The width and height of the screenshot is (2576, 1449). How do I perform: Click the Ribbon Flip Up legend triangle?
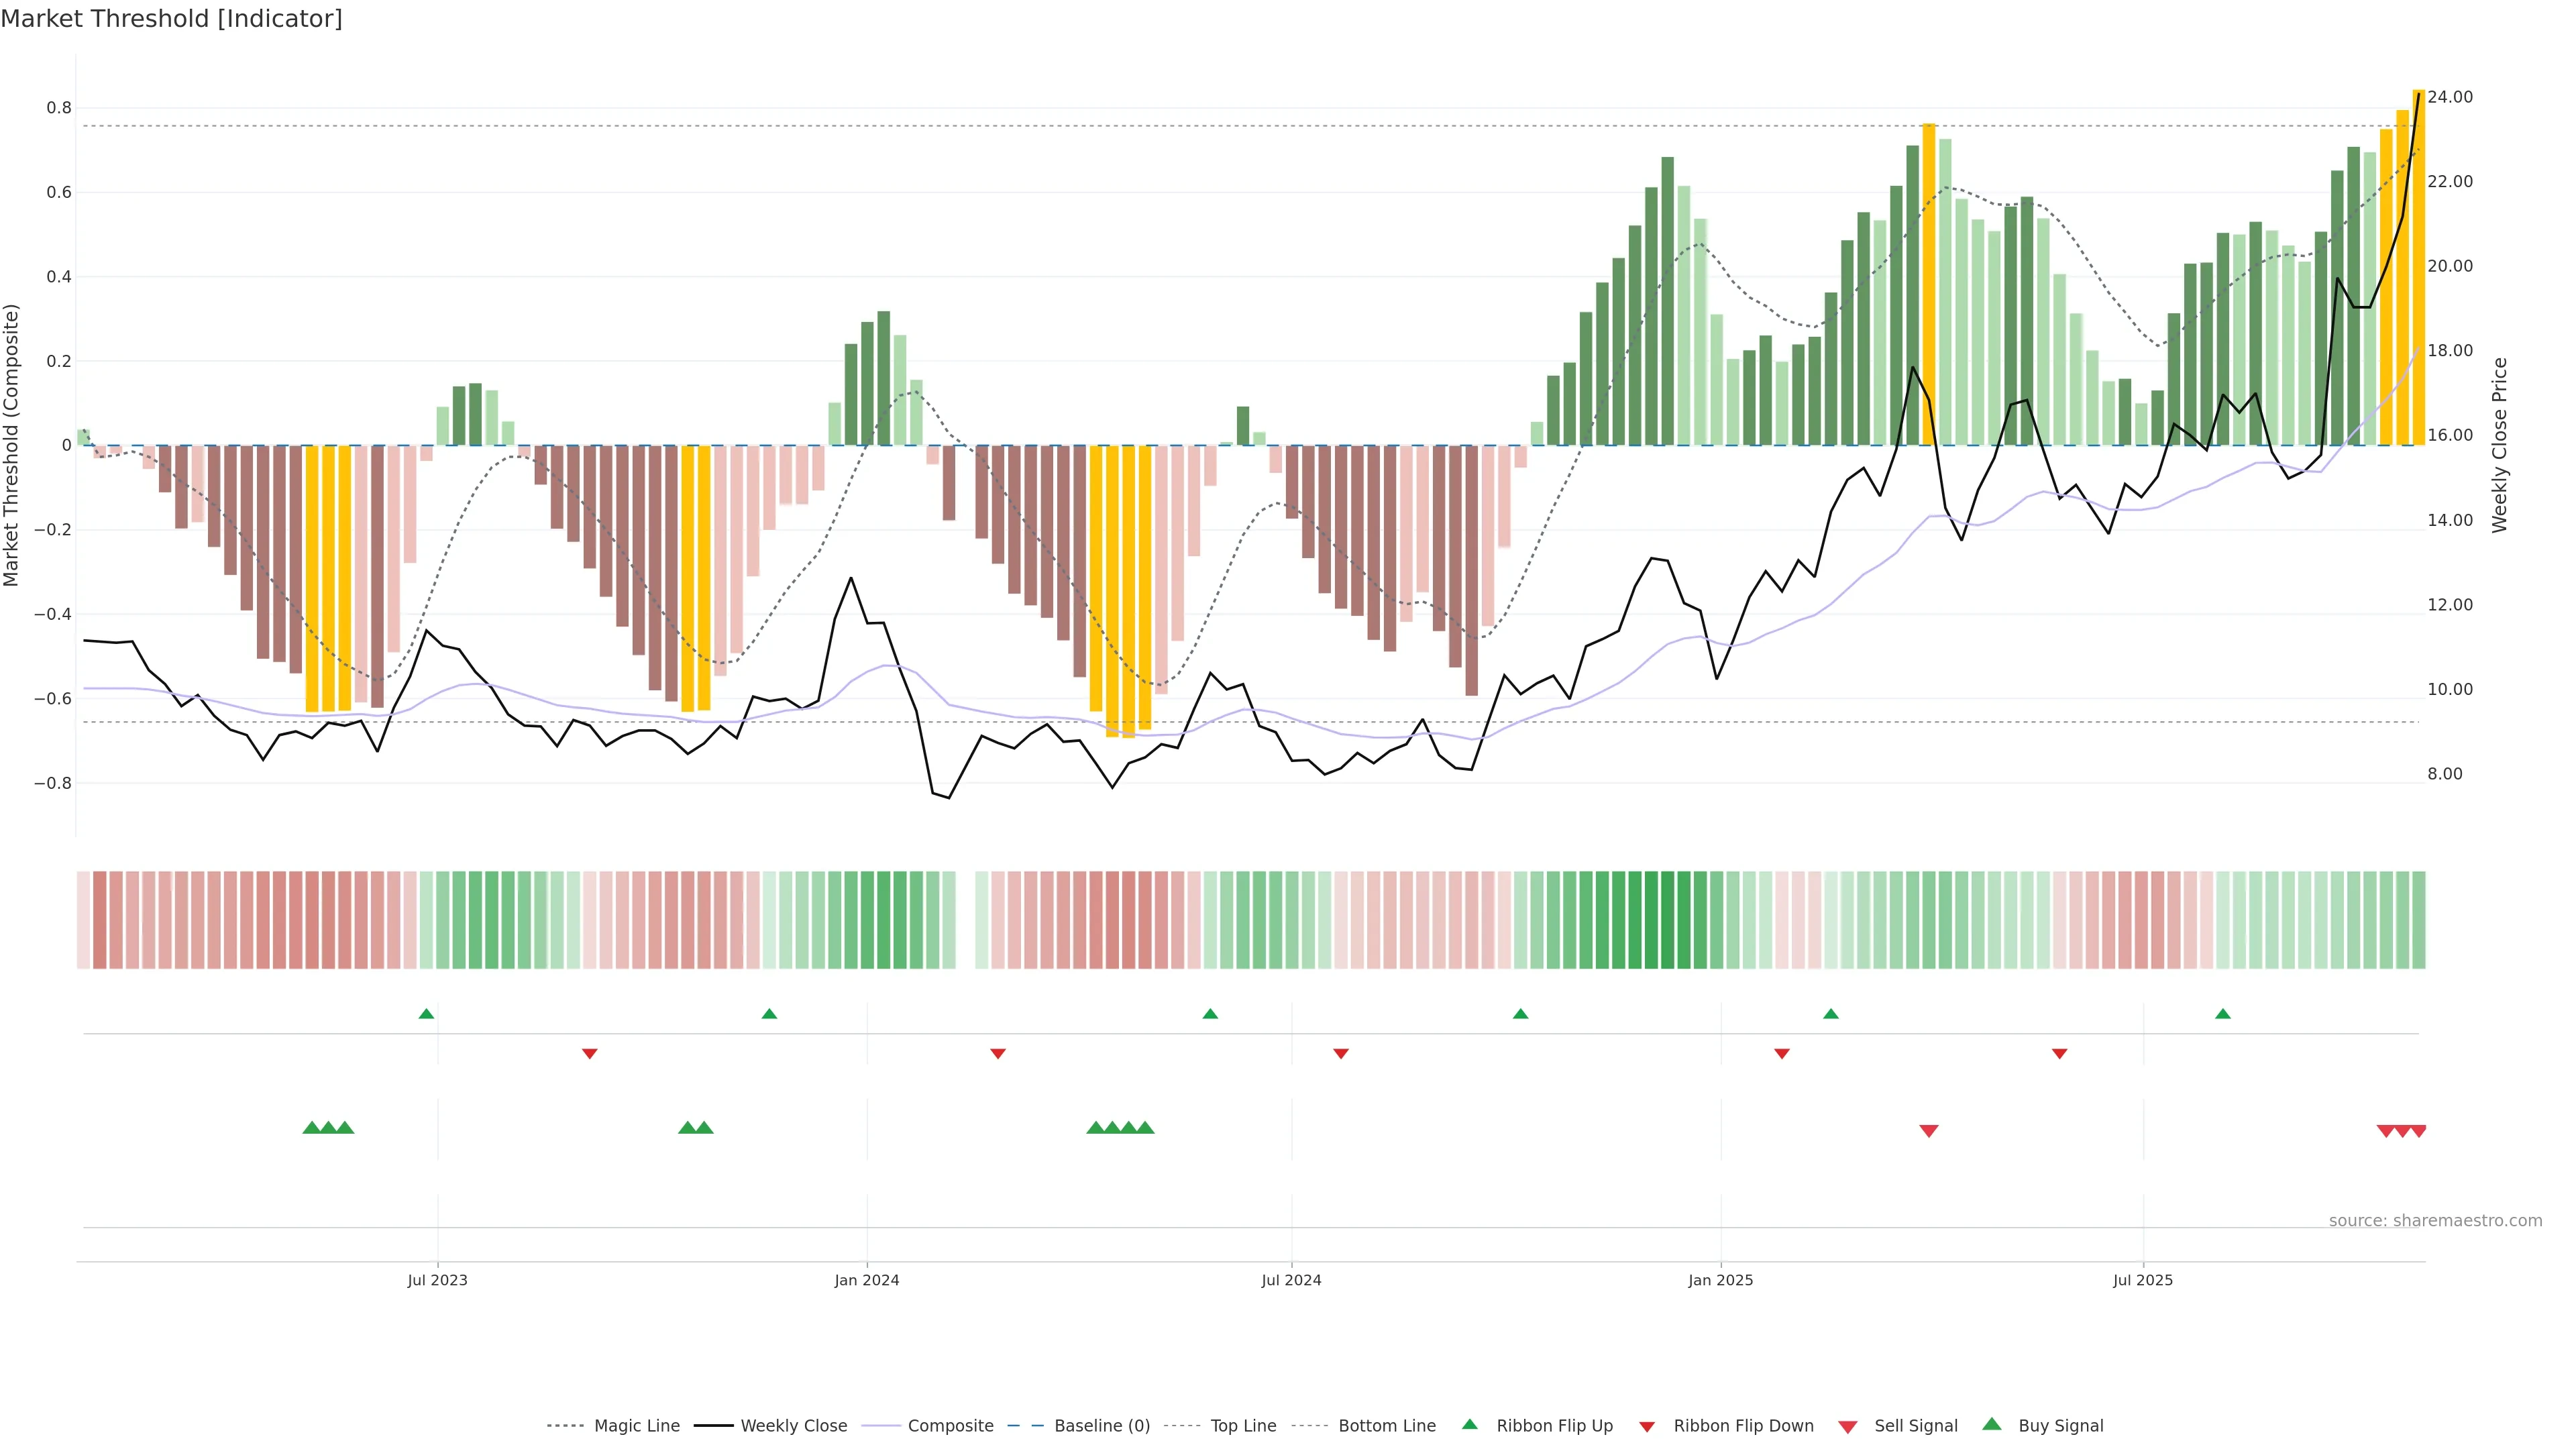click(x=1469, y=1424)
